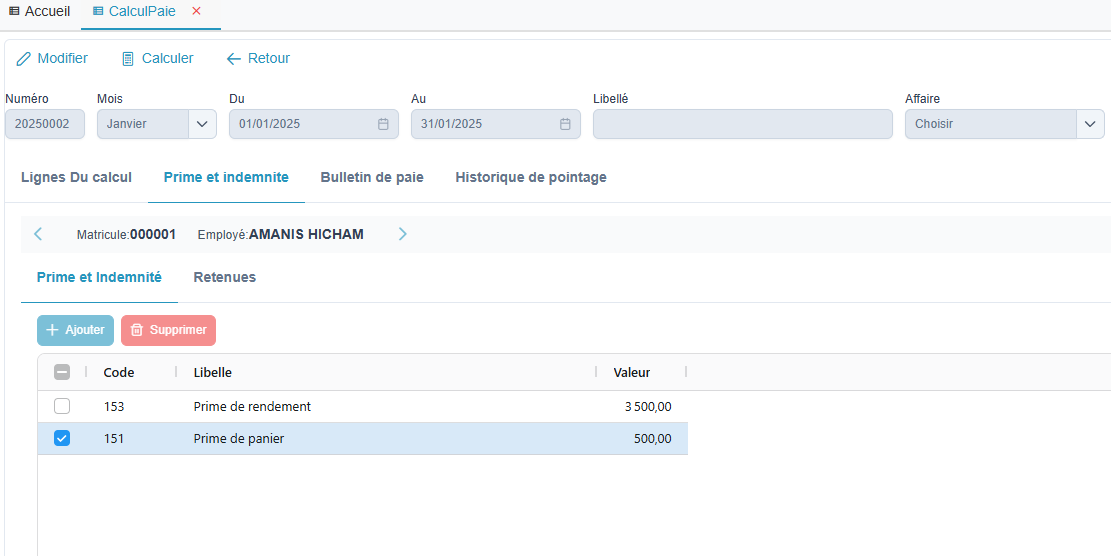The image size is (1111, 556).
Task: Click the Retour back arrow icon
Action: 234,59
